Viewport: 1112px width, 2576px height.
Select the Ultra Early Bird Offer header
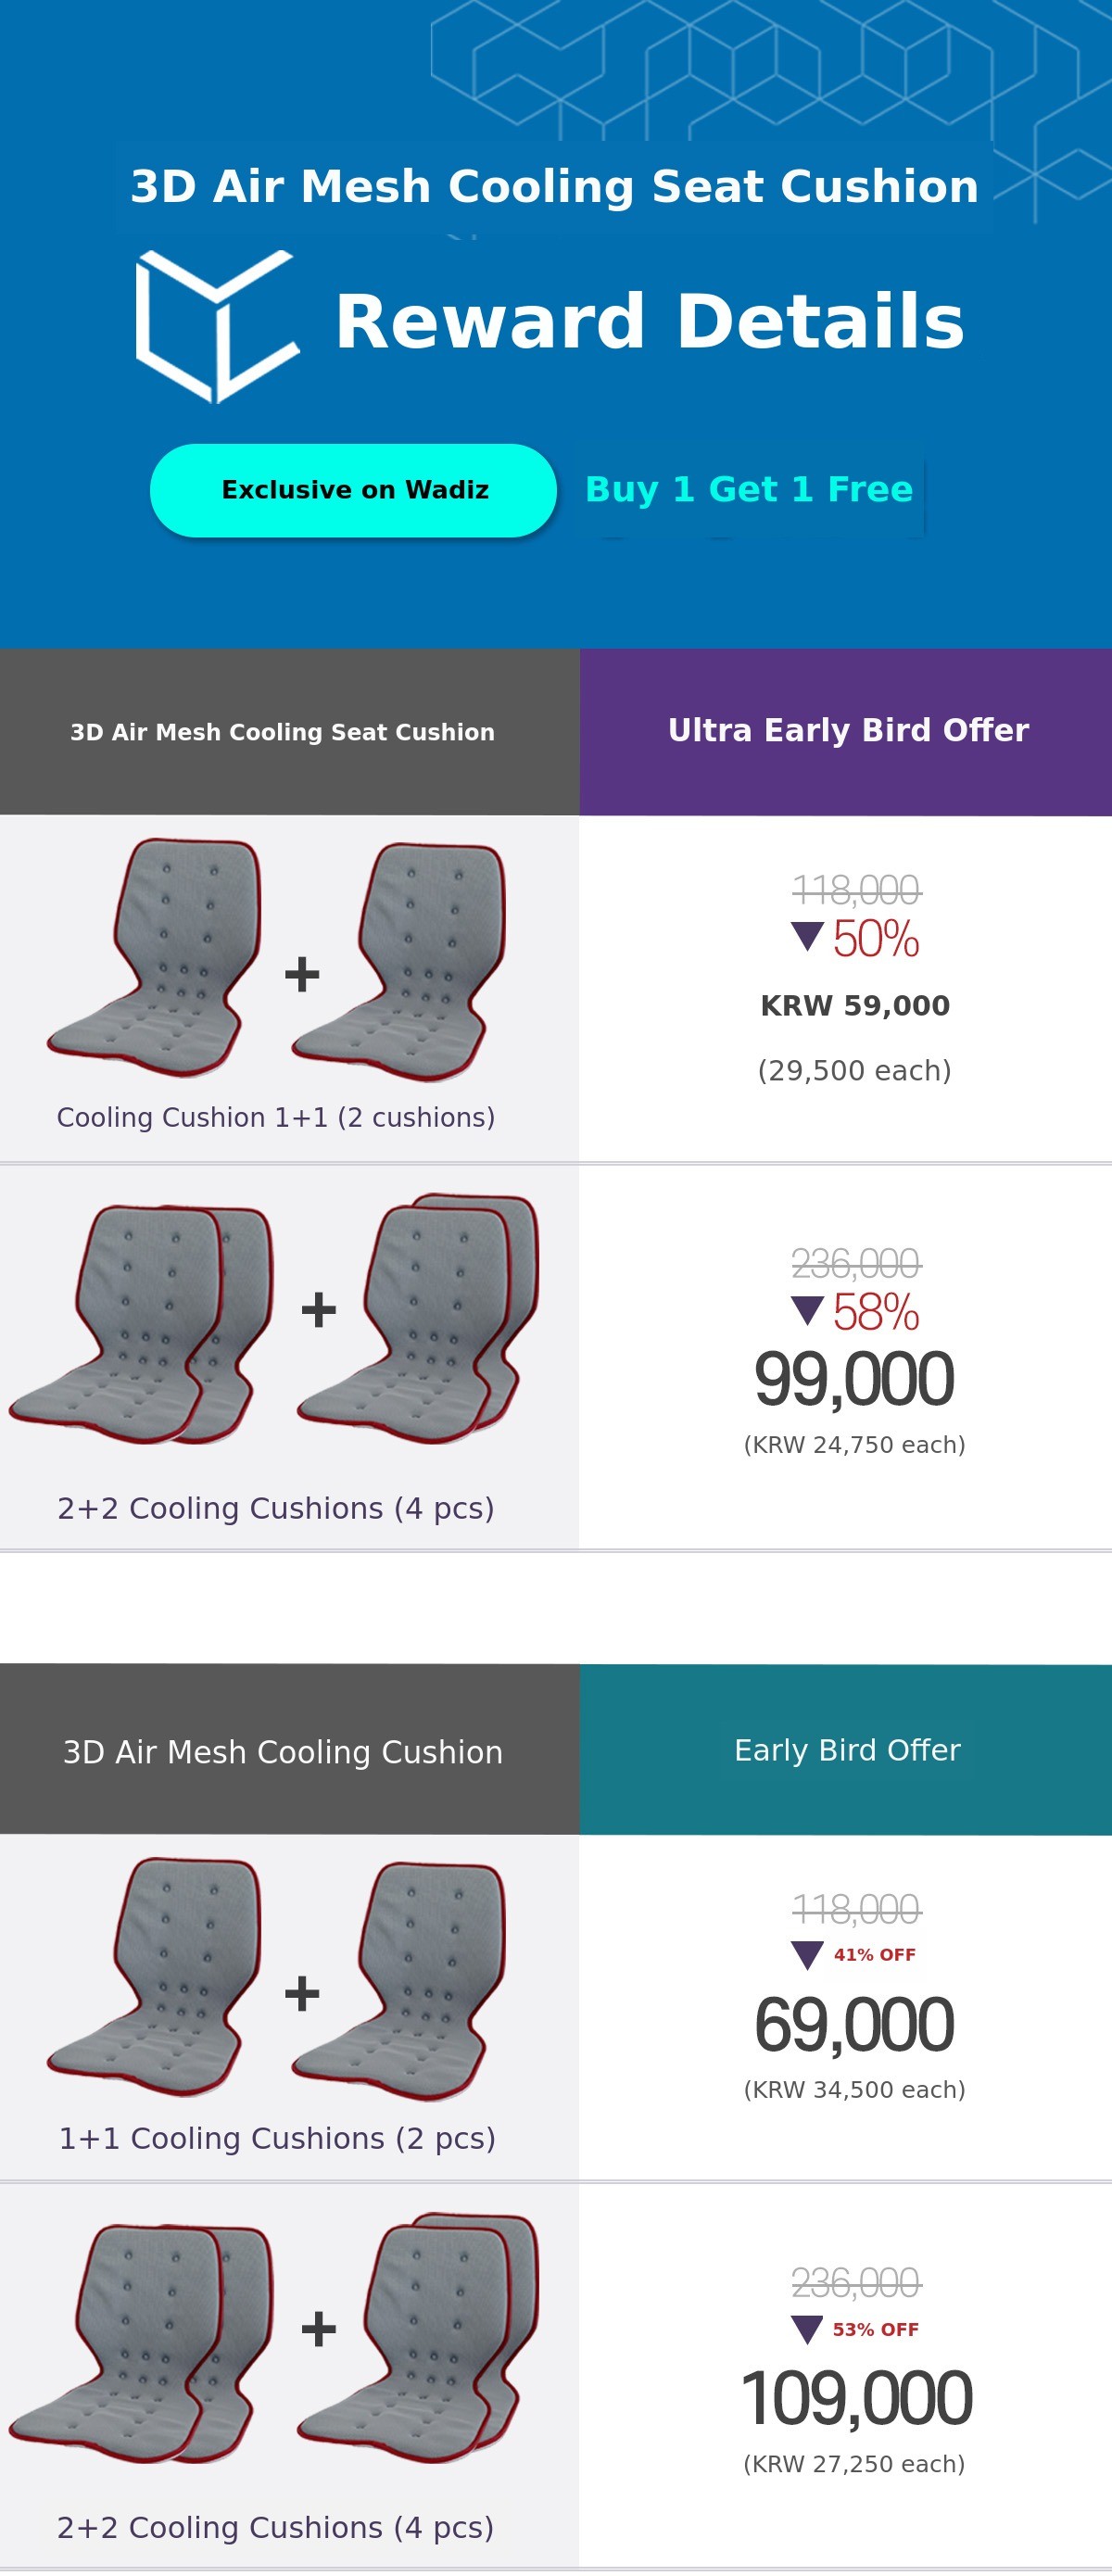pos(847,731)
